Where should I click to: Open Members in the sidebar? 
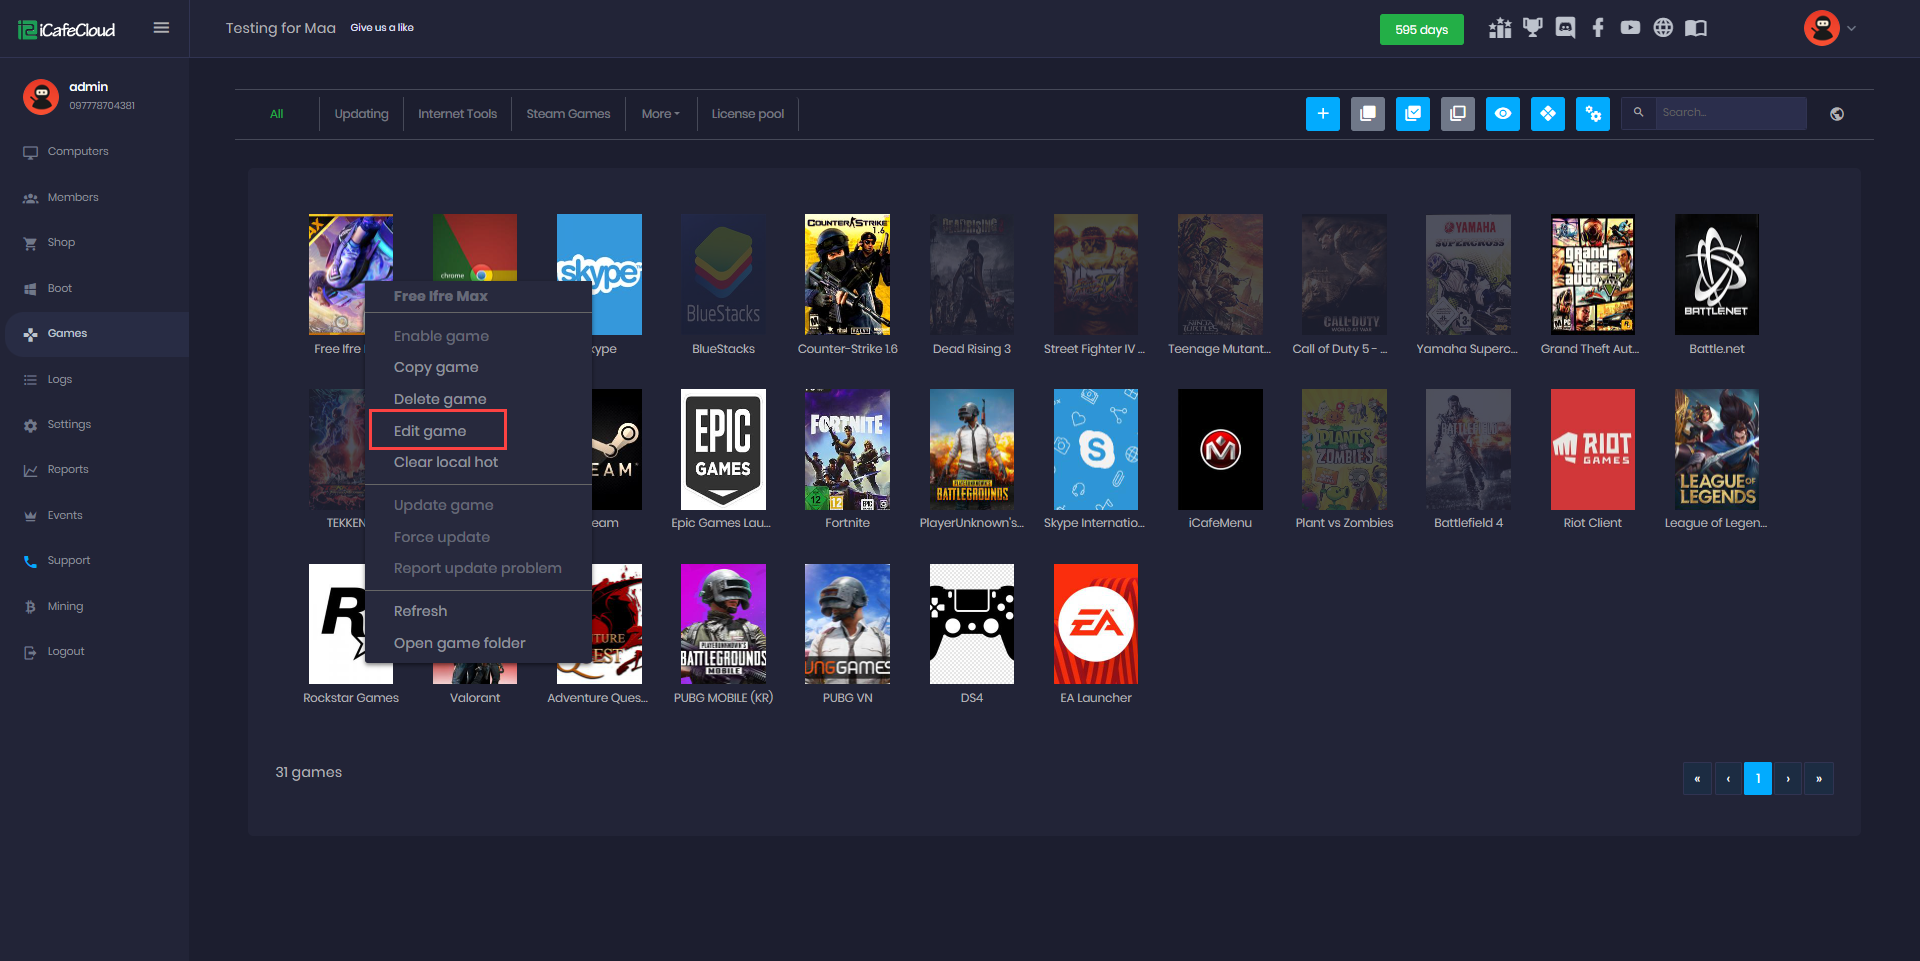(x=73, y=198)
